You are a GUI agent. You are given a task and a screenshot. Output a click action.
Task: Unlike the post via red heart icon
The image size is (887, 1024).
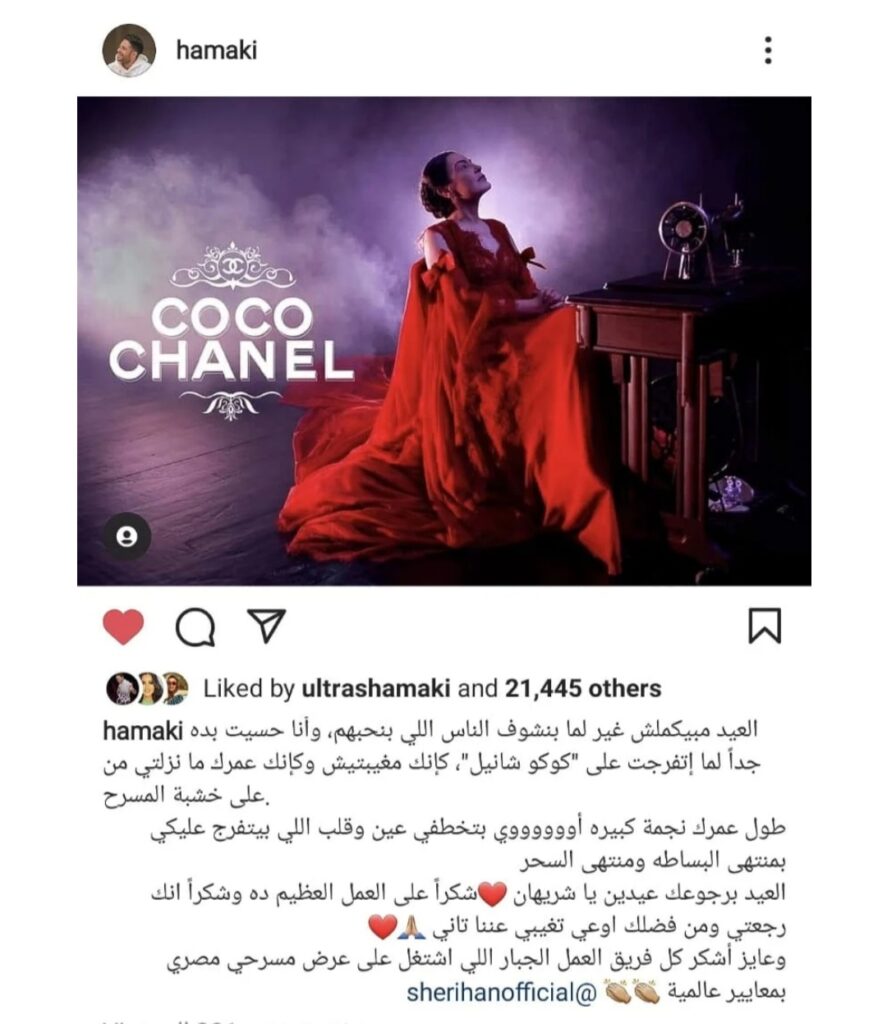click(123, 626)
